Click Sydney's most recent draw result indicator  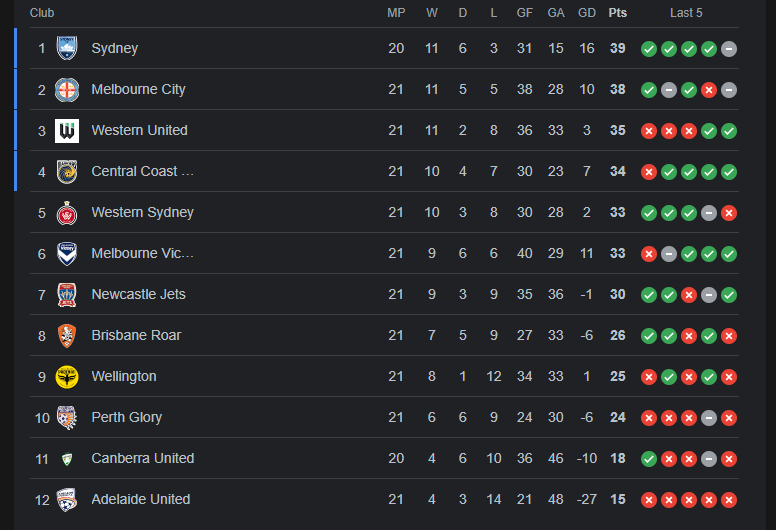click(729, 48)
